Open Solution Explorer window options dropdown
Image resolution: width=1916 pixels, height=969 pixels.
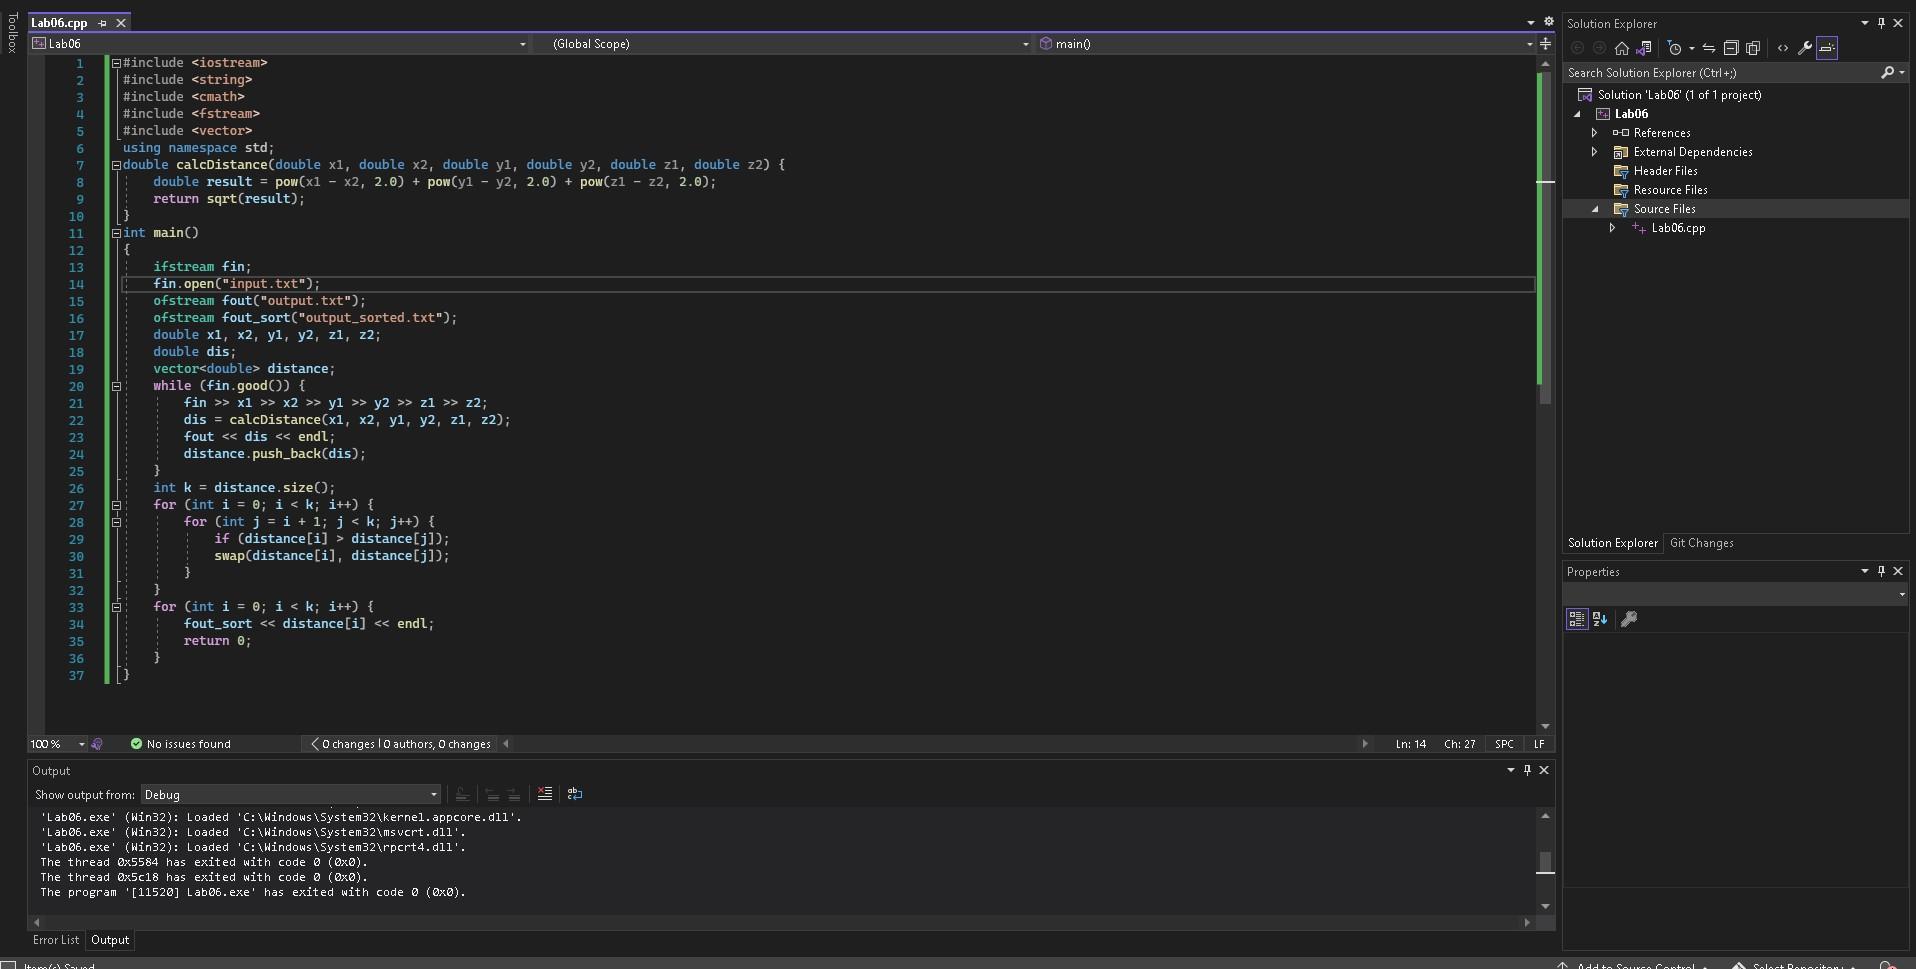1864,23
